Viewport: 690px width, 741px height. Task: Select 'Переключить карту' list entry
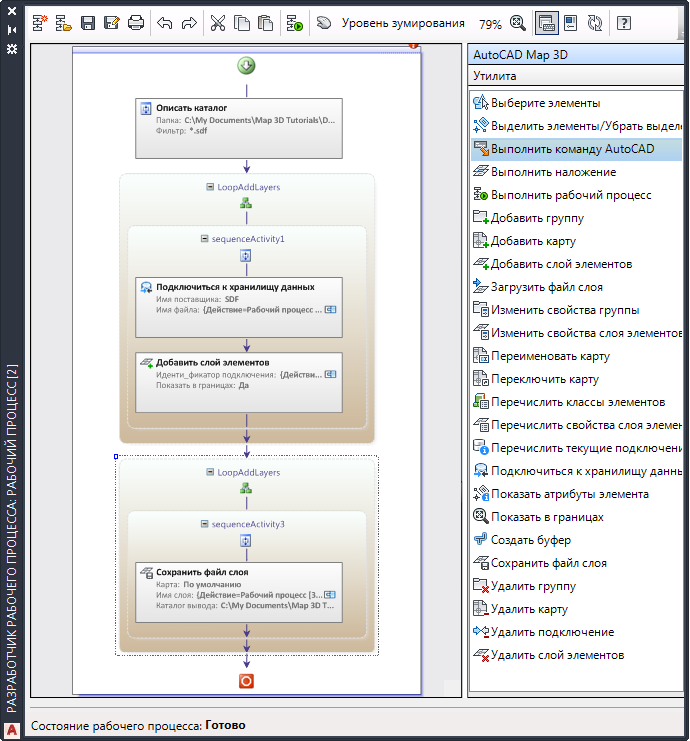(577, 379)
